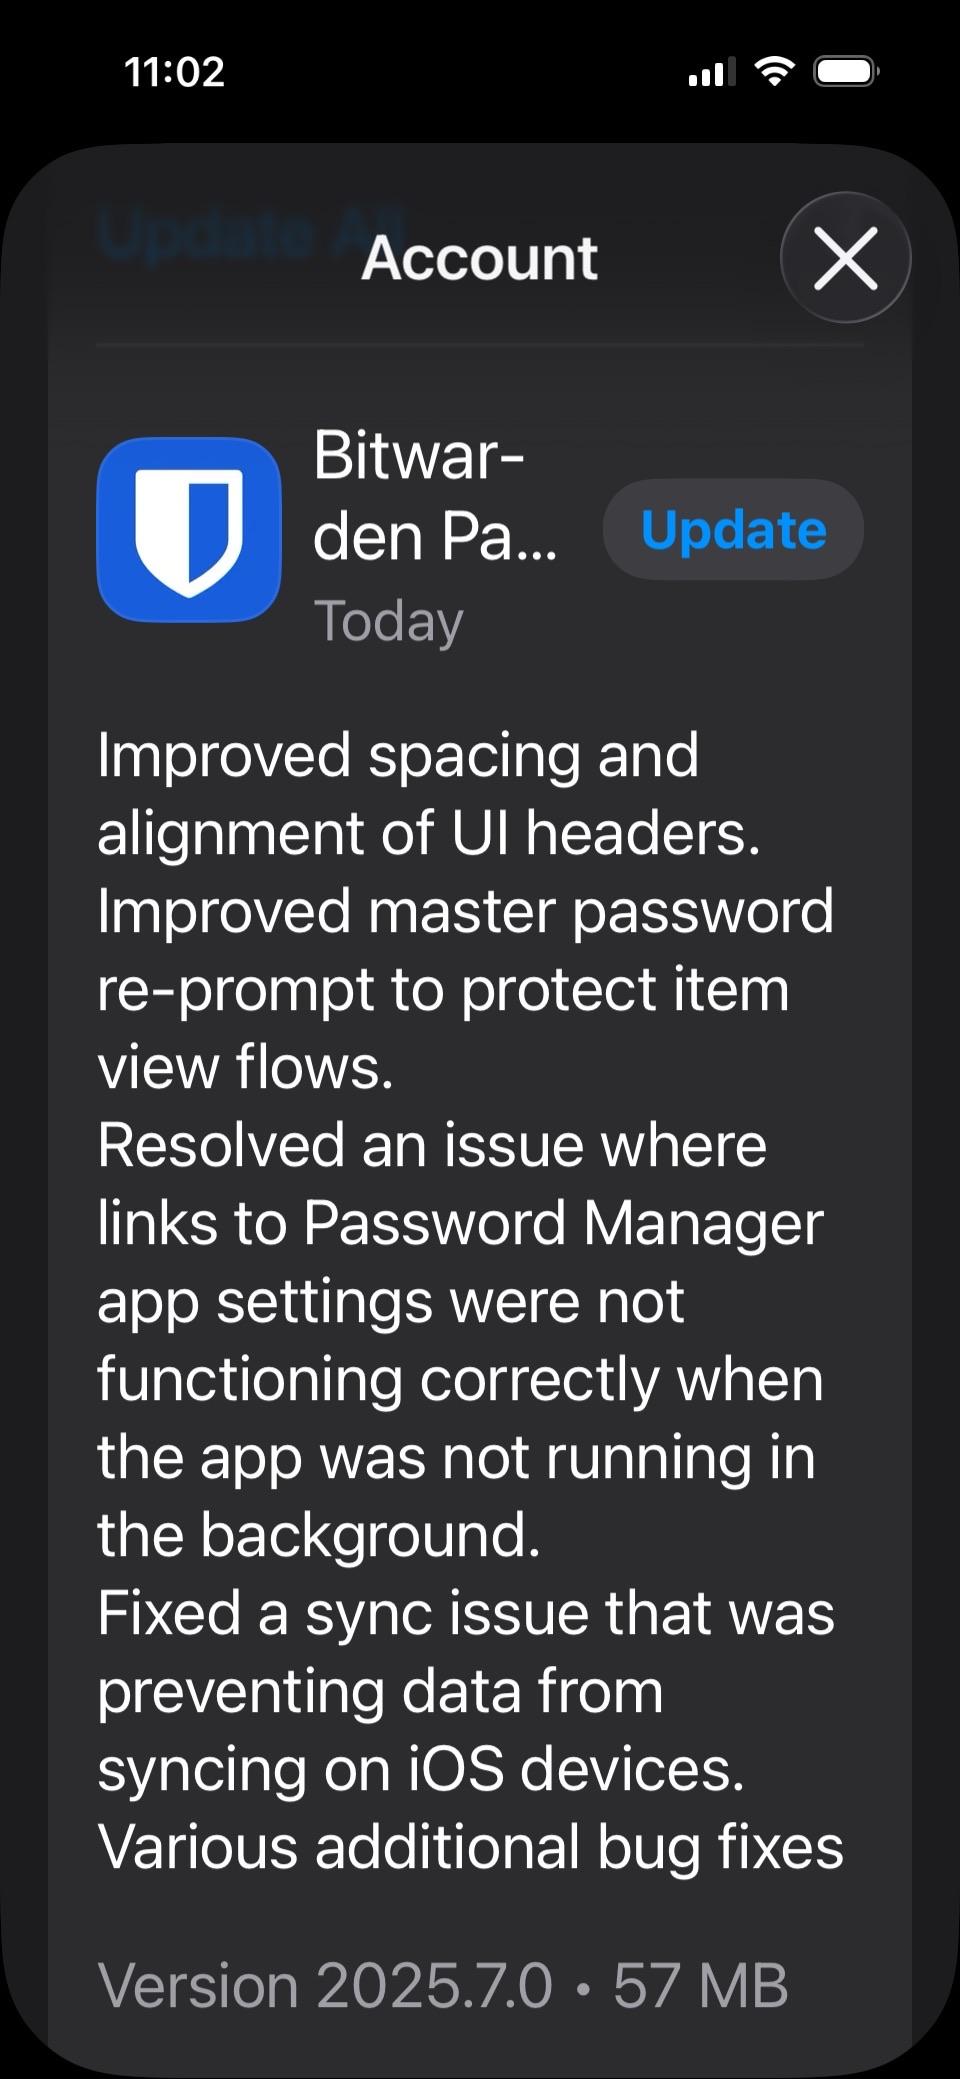
Task: Tap the 'Various additional bug fixes' line
Action: point(471,1847)
